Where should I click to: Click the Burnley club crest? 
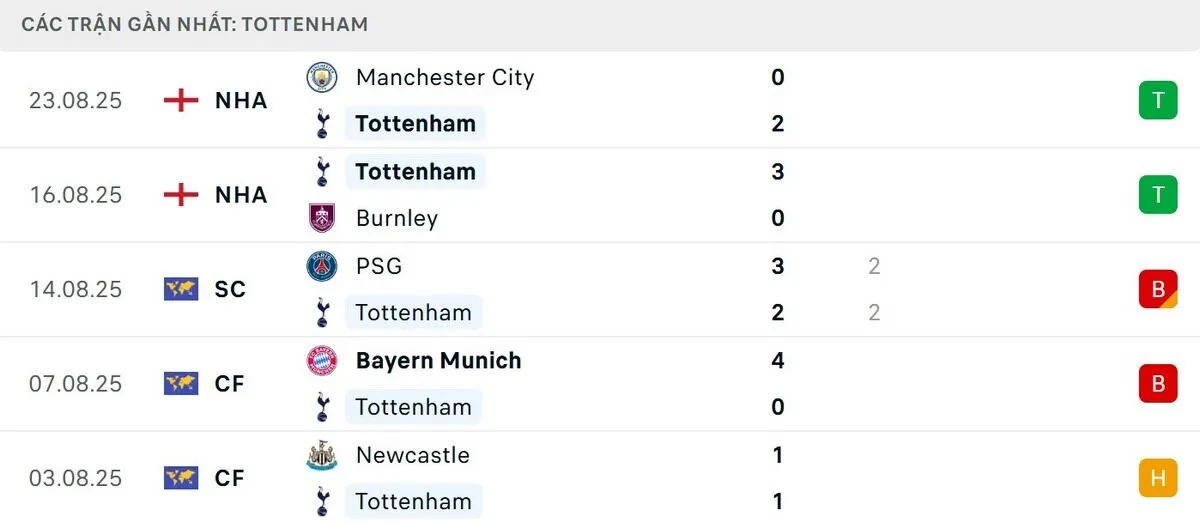[322, 218]
